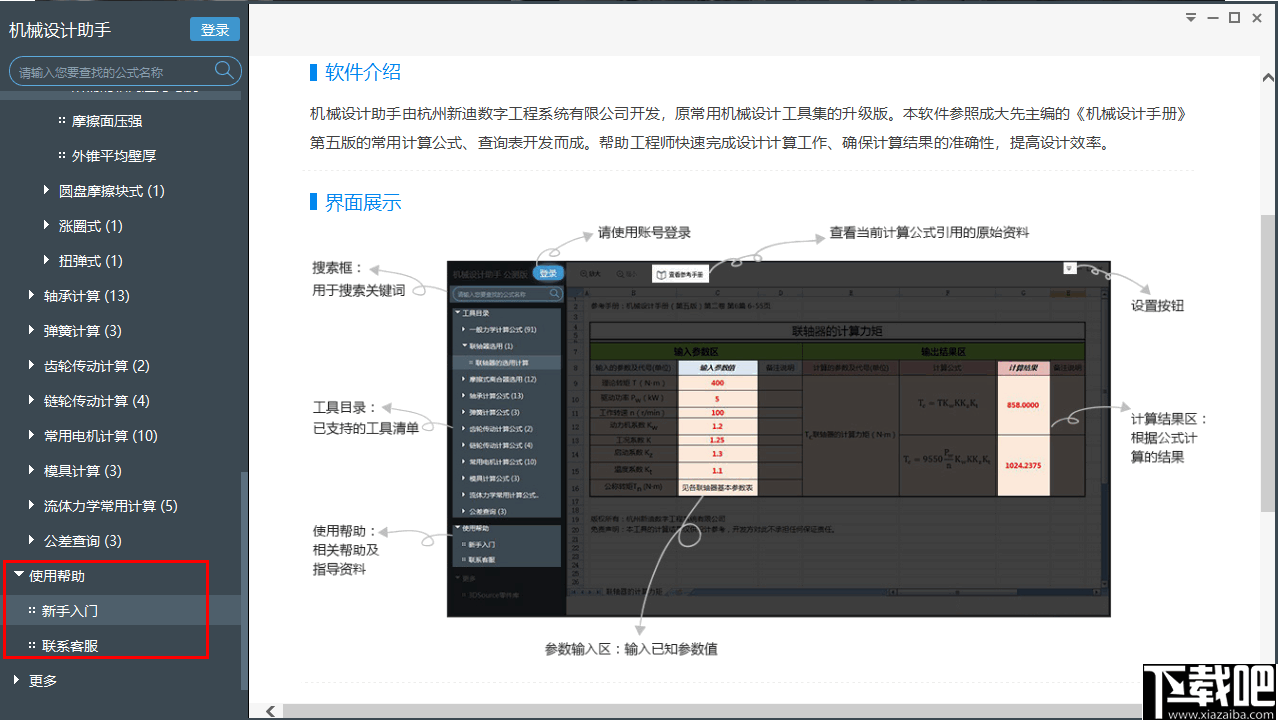Expand 模具计算 (3) category
The height and width of the screenshot is (720, 1278).
point(32,470)
